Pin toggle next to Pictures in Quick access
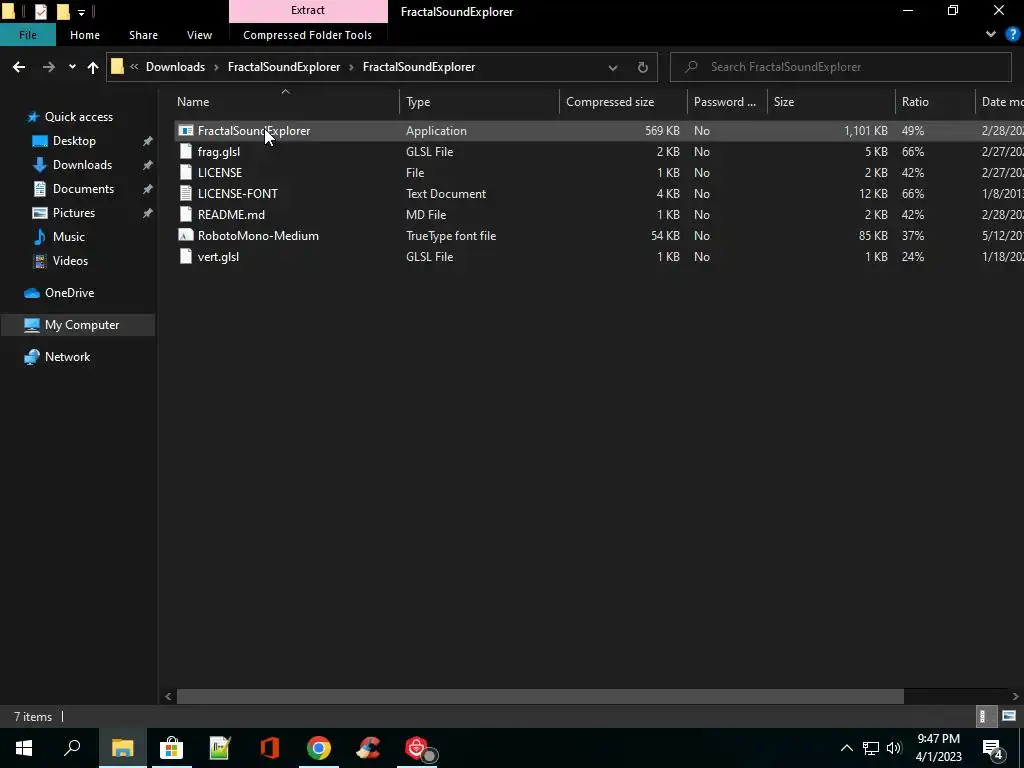1024x768 pixels. [148, 213]
